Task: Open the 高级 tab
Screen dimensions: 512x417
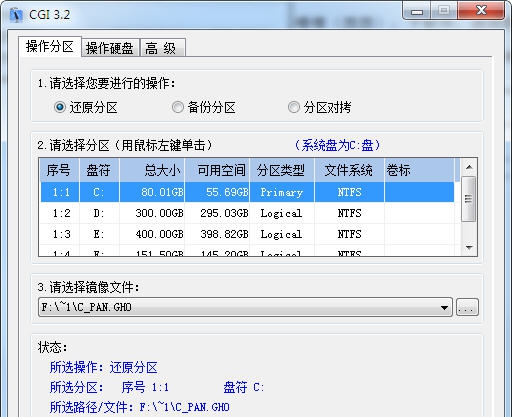Action: pyautogui.click(x=162, y=48)
